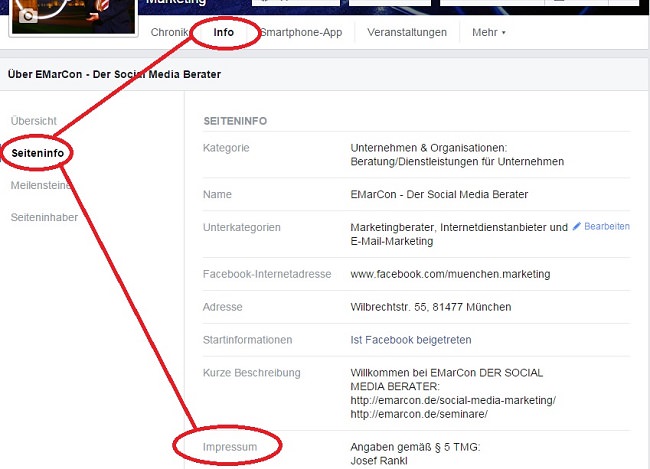Go to the Veranstaltungen tab
Viewport: 650px width, 469px height.
pyautogui.click(x=407, y=32)
